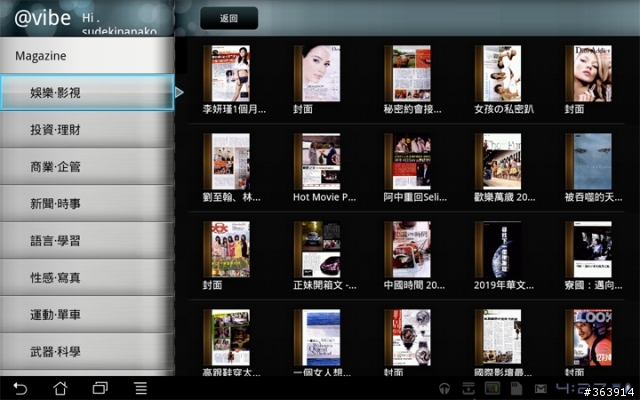Open the 語言·學習 category

coord(87,240)
